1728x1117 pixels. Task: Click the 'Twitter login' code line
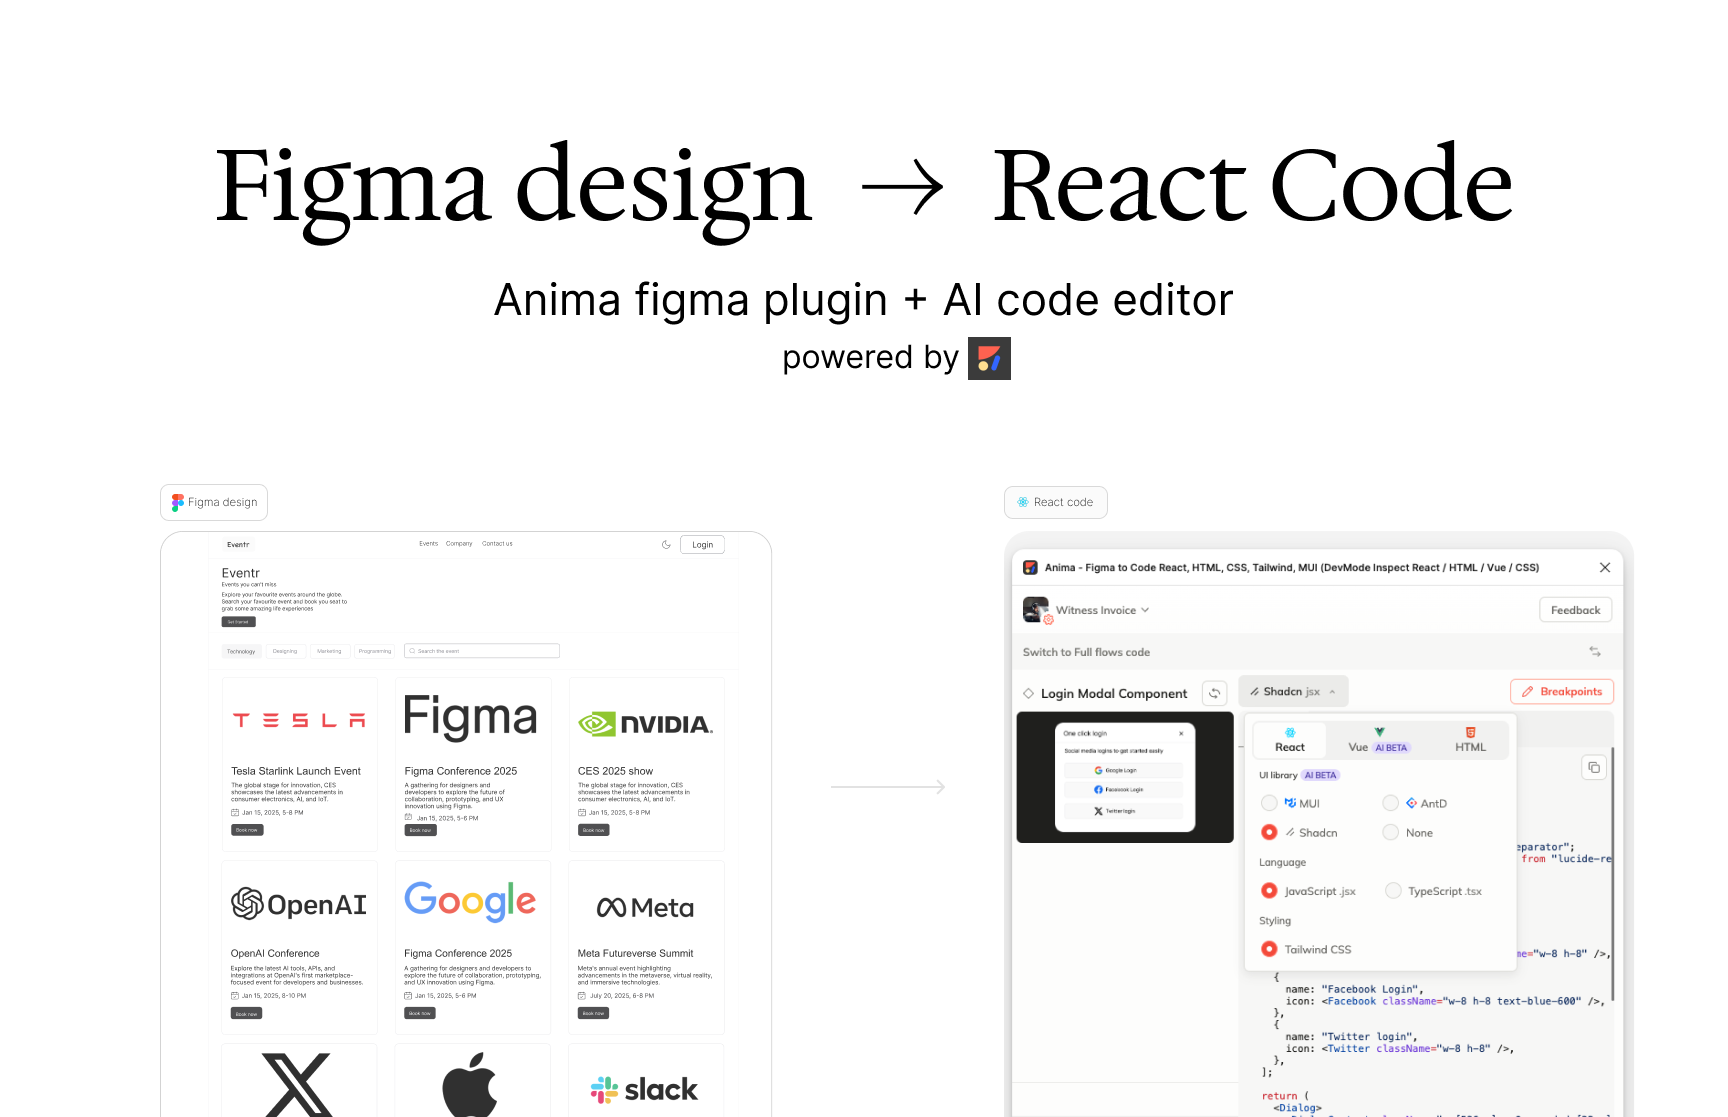(1351, 1037)
